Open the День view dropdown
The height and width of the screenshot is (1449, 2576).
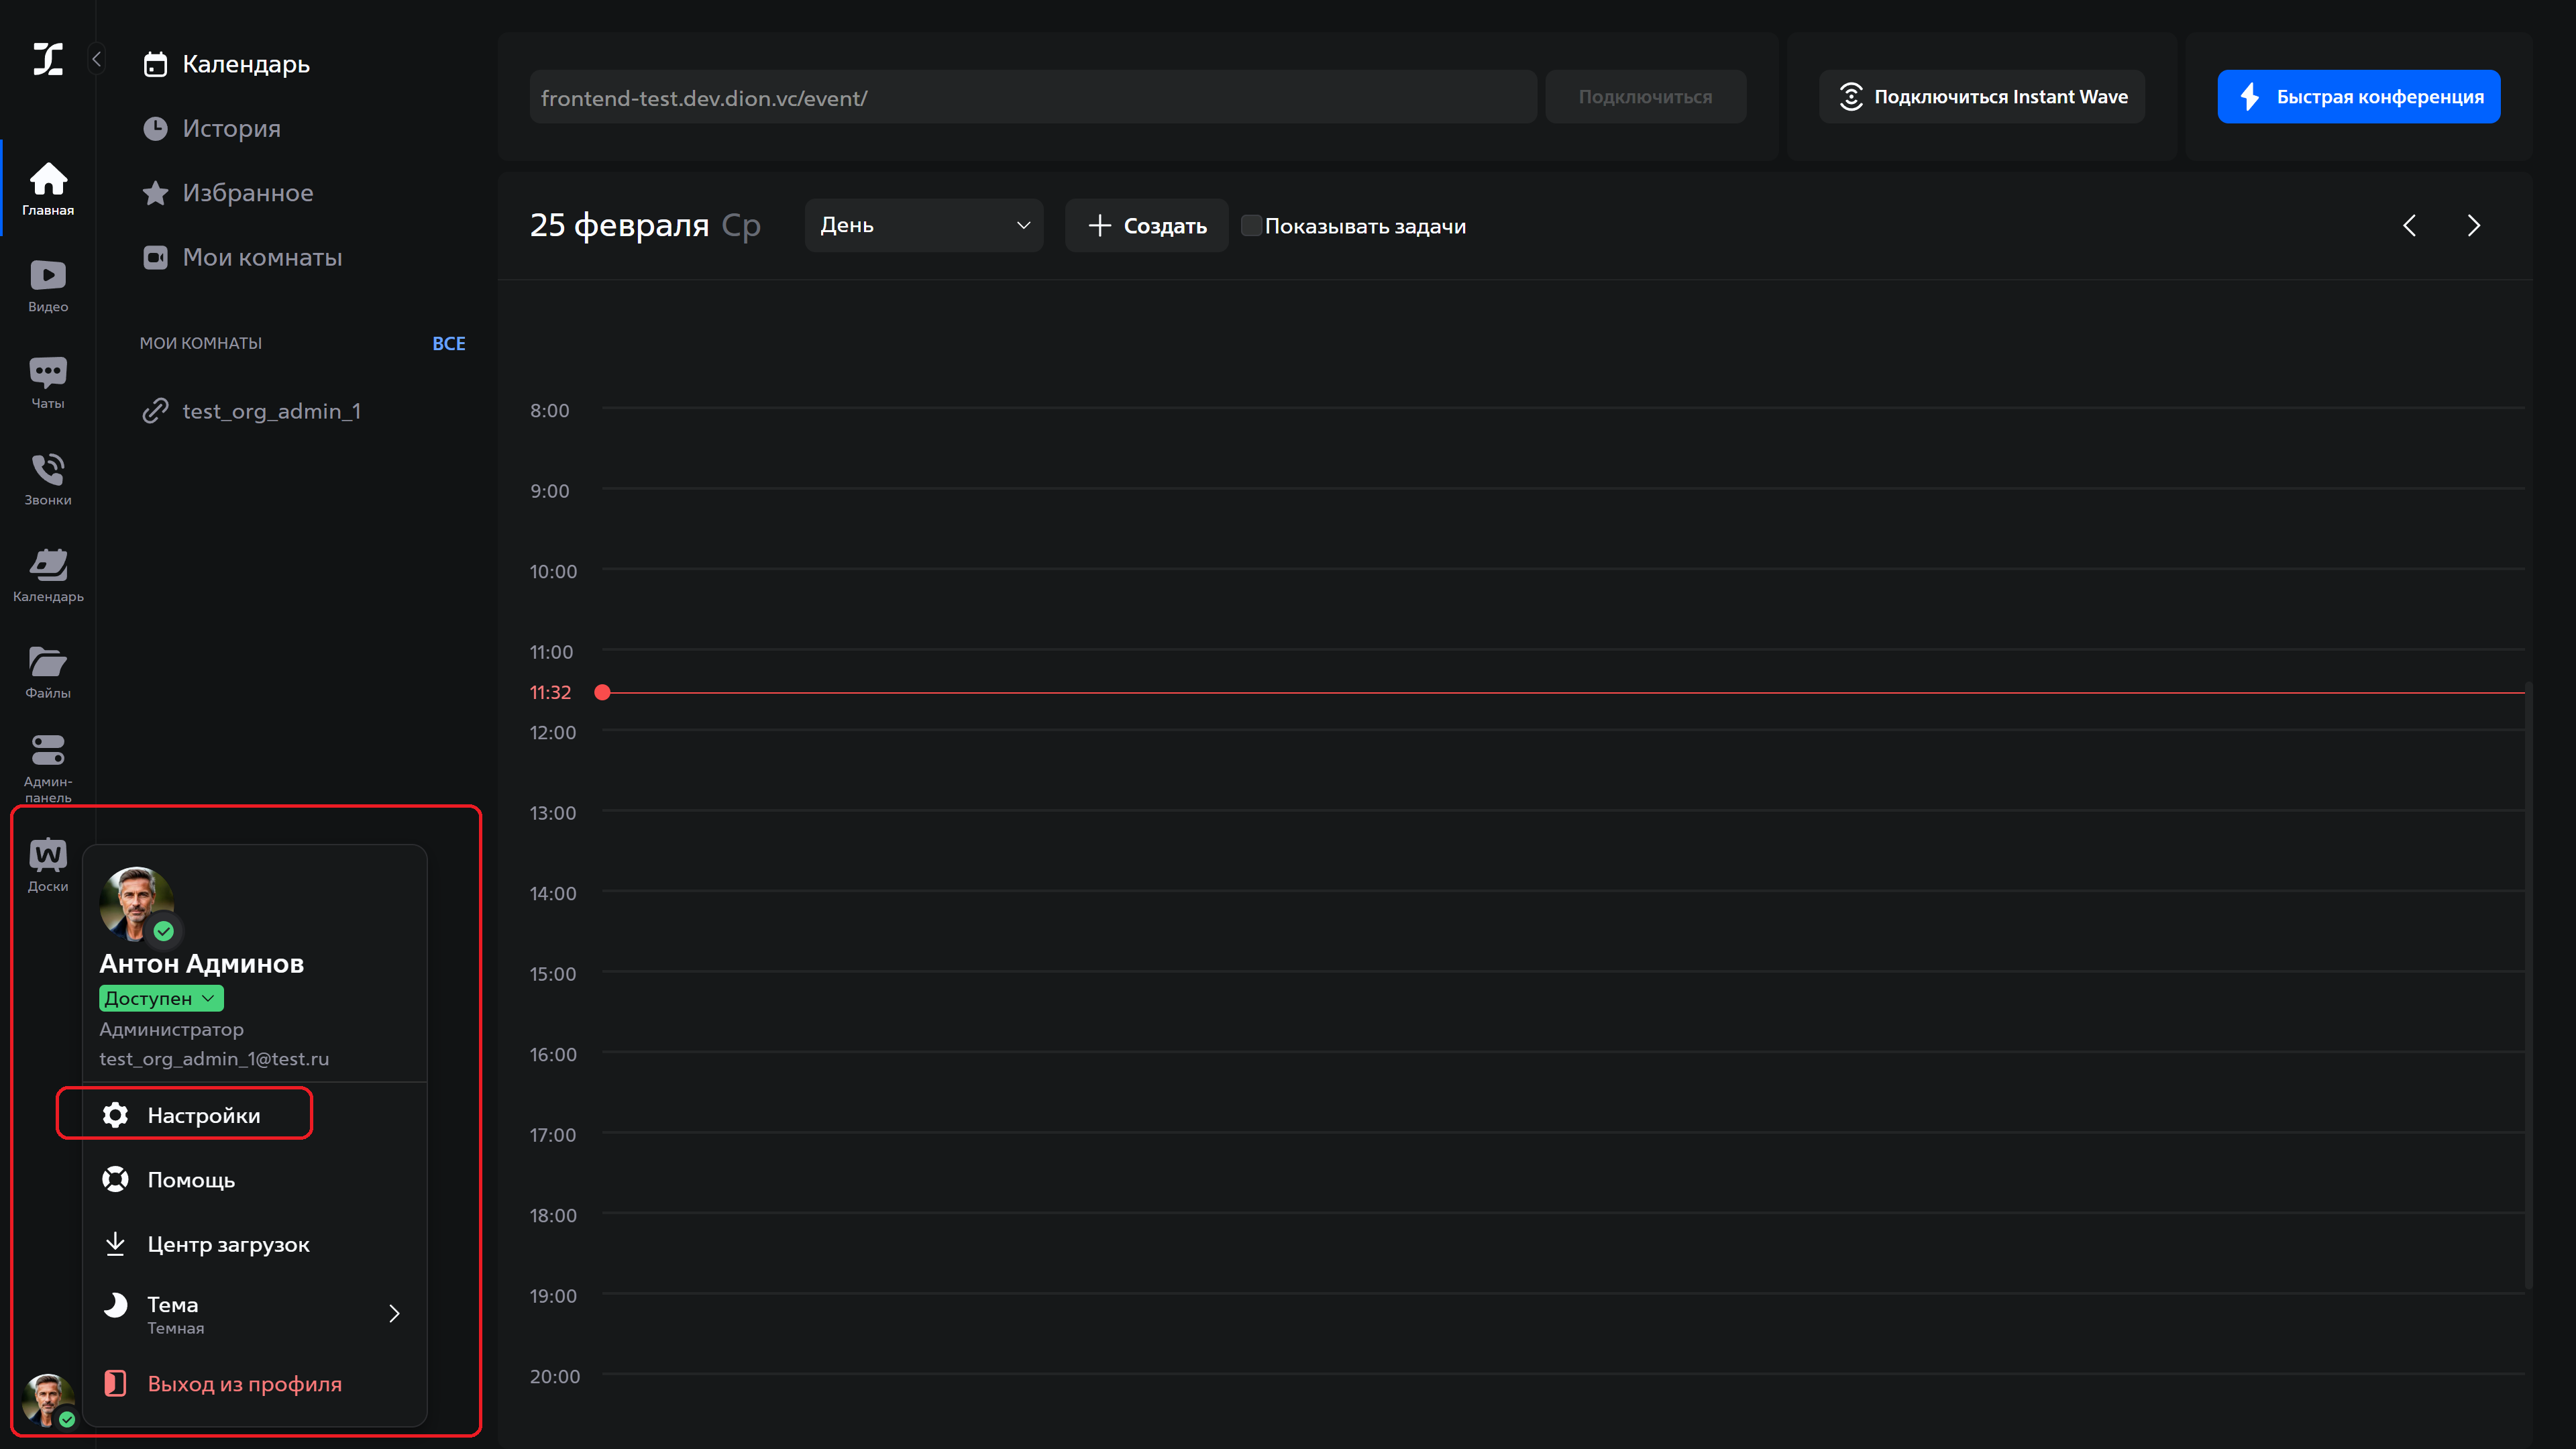(x=923, y=225)
